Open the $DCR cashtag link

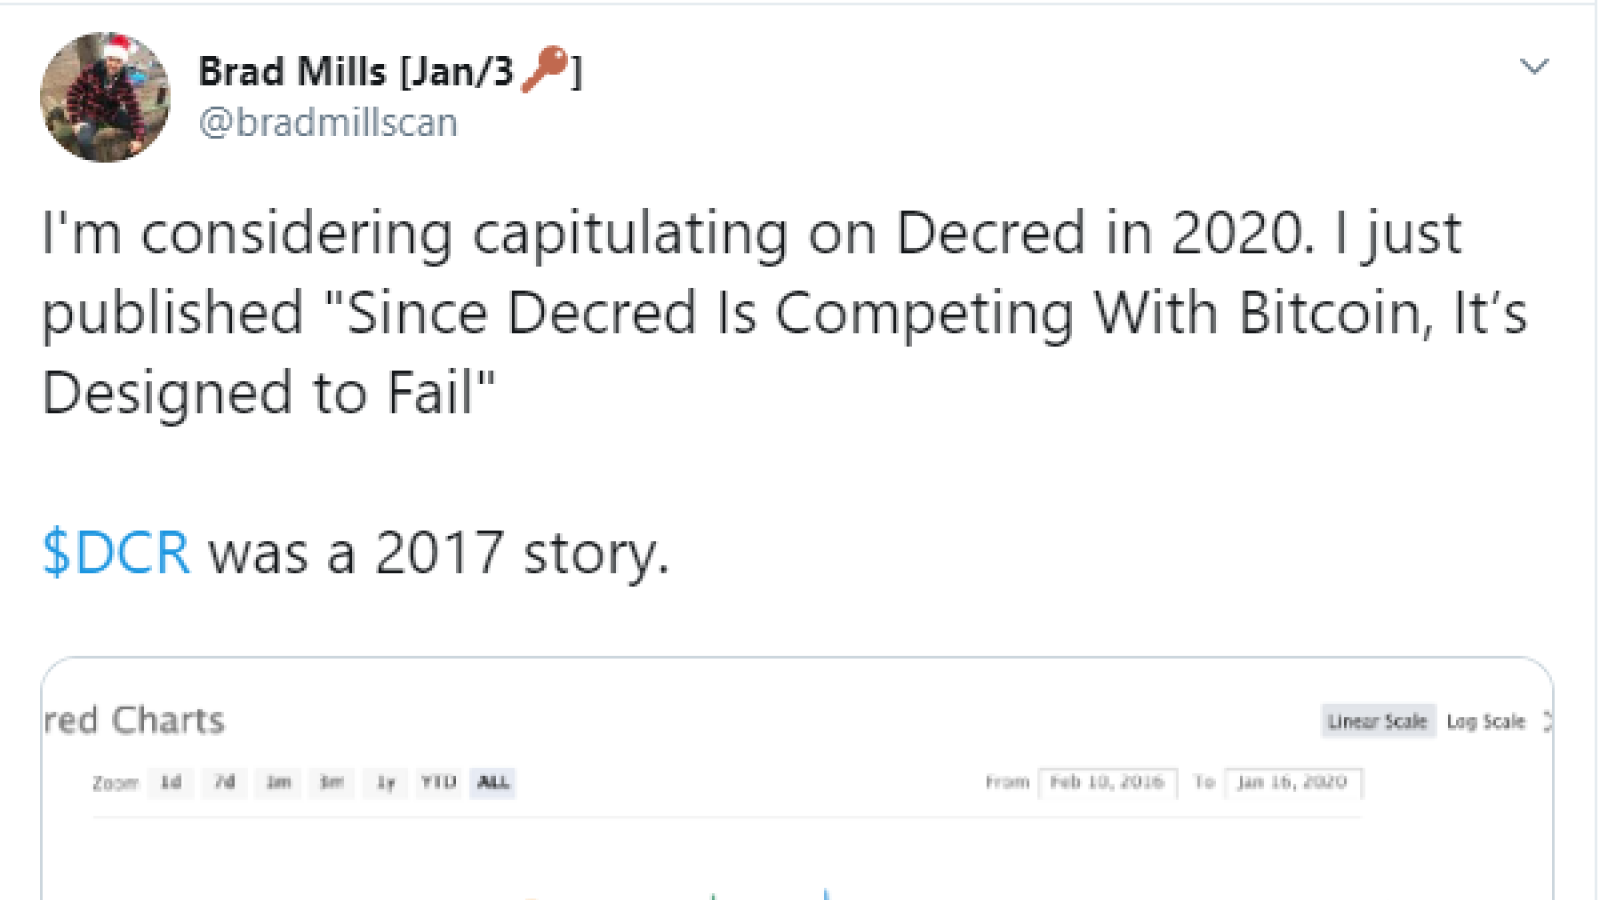click(116, 552)
